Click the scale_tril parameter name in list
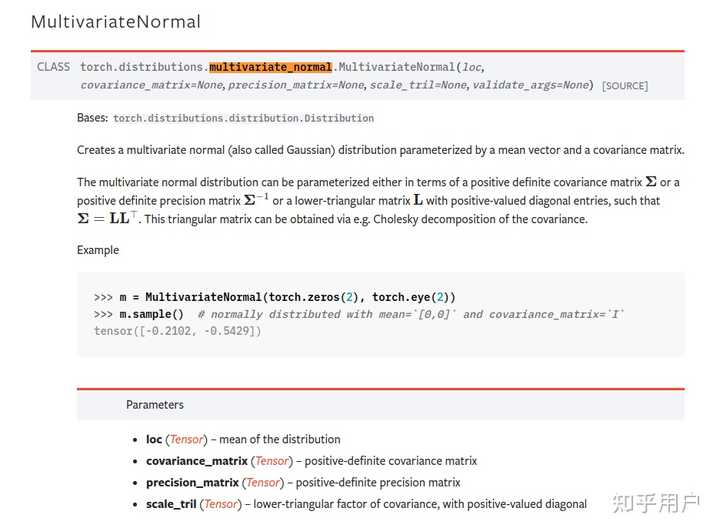The image size is (720, 528). click(x=171, y=504)
